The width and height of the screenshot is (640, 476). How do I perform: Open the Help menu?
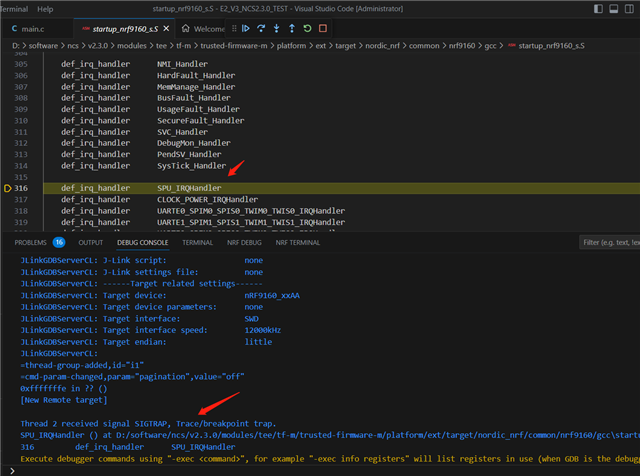click(45, 8)
